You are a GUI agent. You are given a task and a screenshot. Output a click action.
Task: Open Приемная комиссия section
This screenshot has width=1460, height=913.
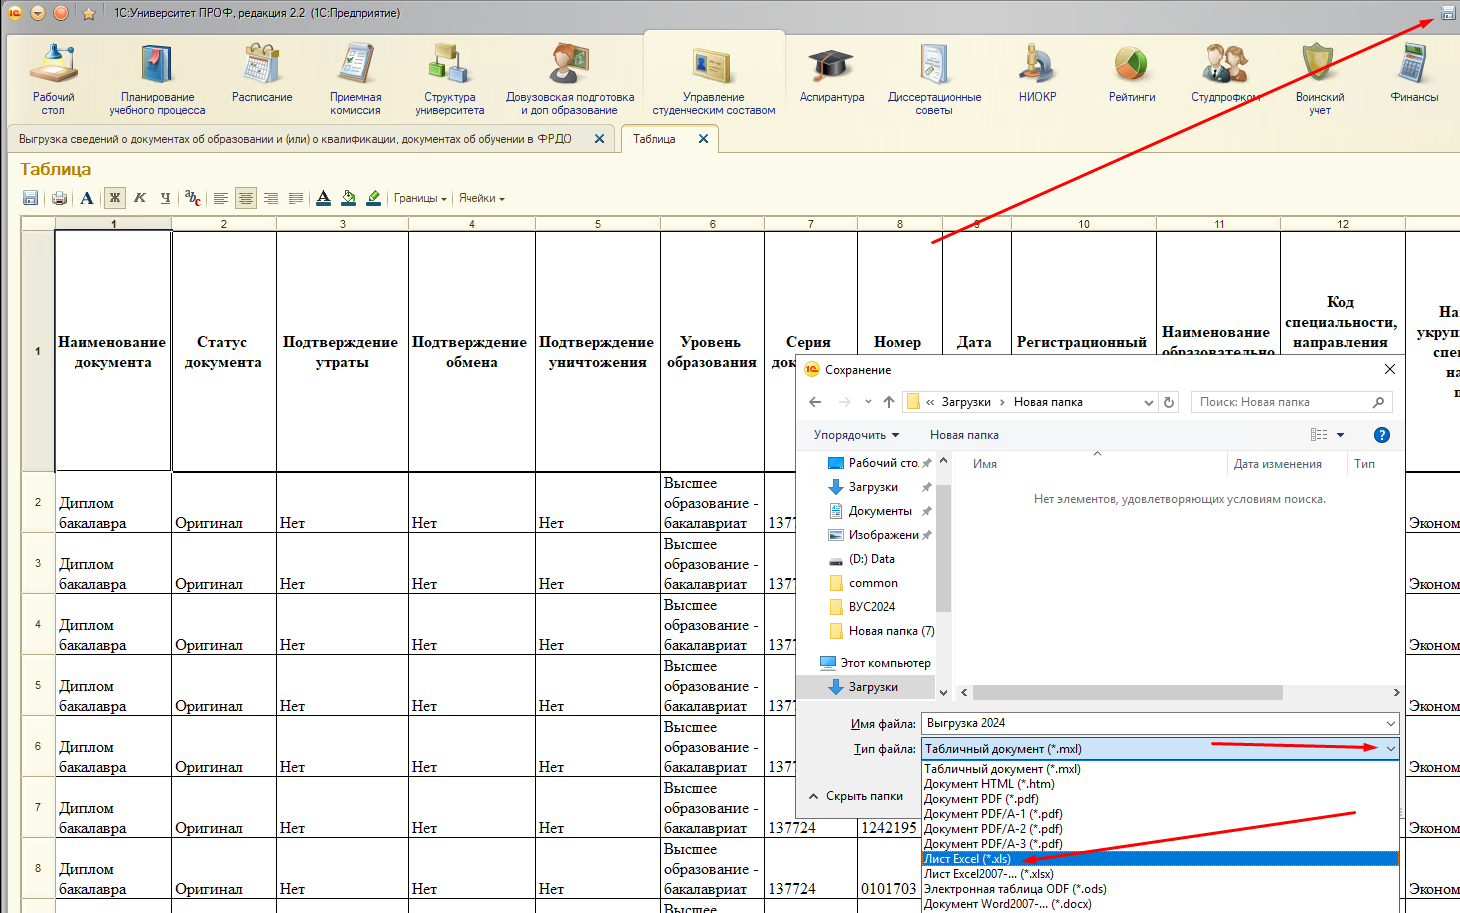355,79
